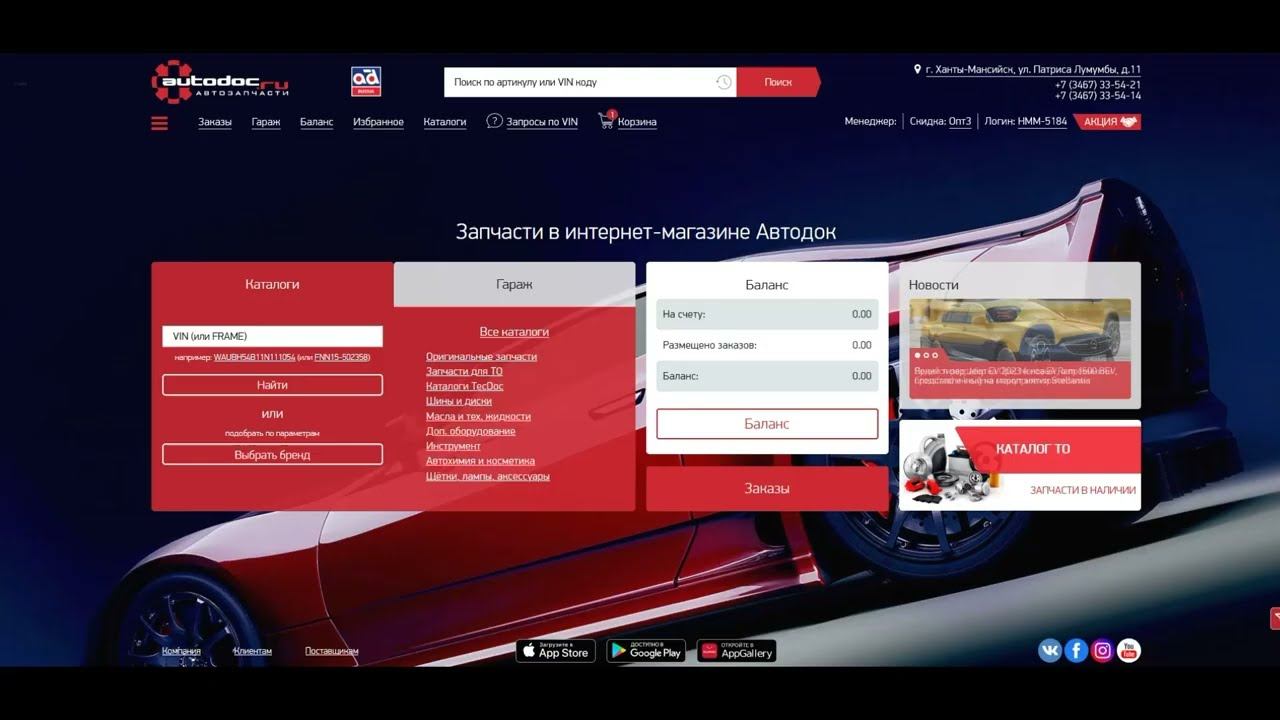Image resolution: width=1280 pixels, height=720 pixels.
Task: Download from App Store badge
Action: [x=555, y=651]
